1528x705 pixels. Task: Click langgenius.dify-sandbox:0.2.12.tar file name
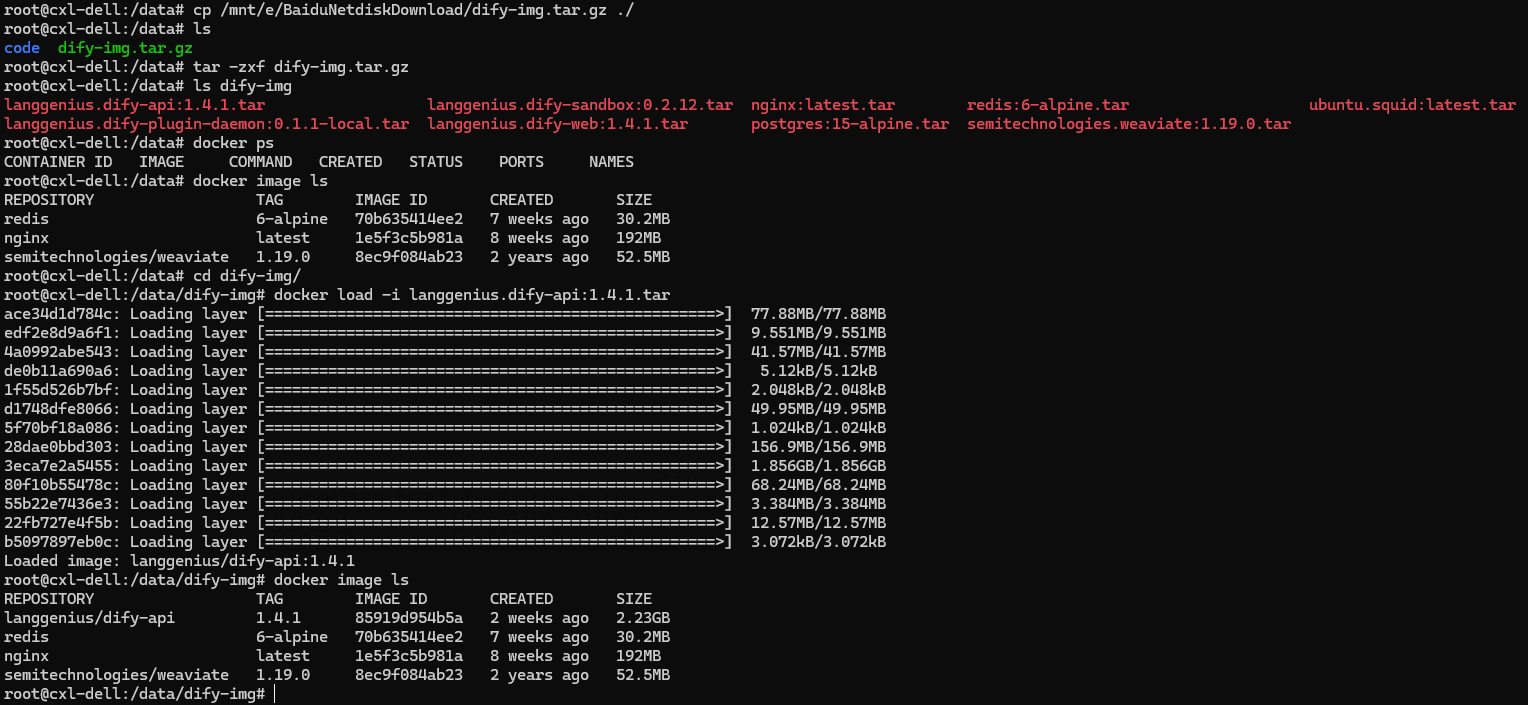[x=580, y=105]
